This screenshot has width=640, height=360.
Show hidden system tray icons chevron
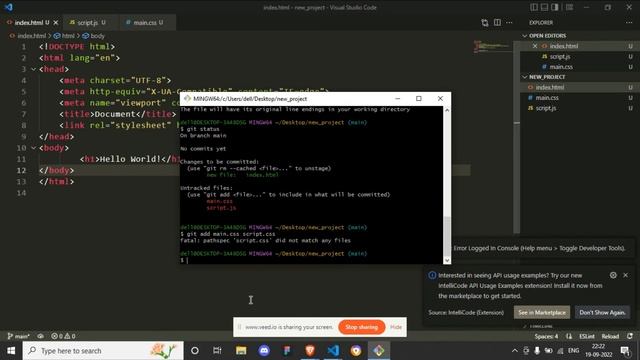pyautogui.click(x=515, y=350)
